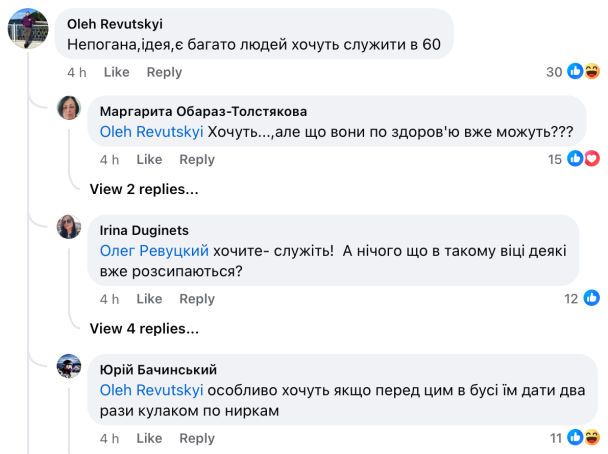Viewport: 608px width, 454px height.
Task: Click the 4 h timestamp on Oleh's comment
Action: pyautogui.click(x=78, y=72)
